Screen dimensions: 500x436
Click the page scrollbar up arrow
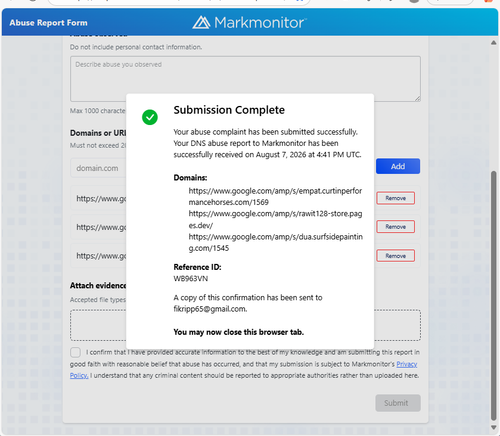coord(494,43)
